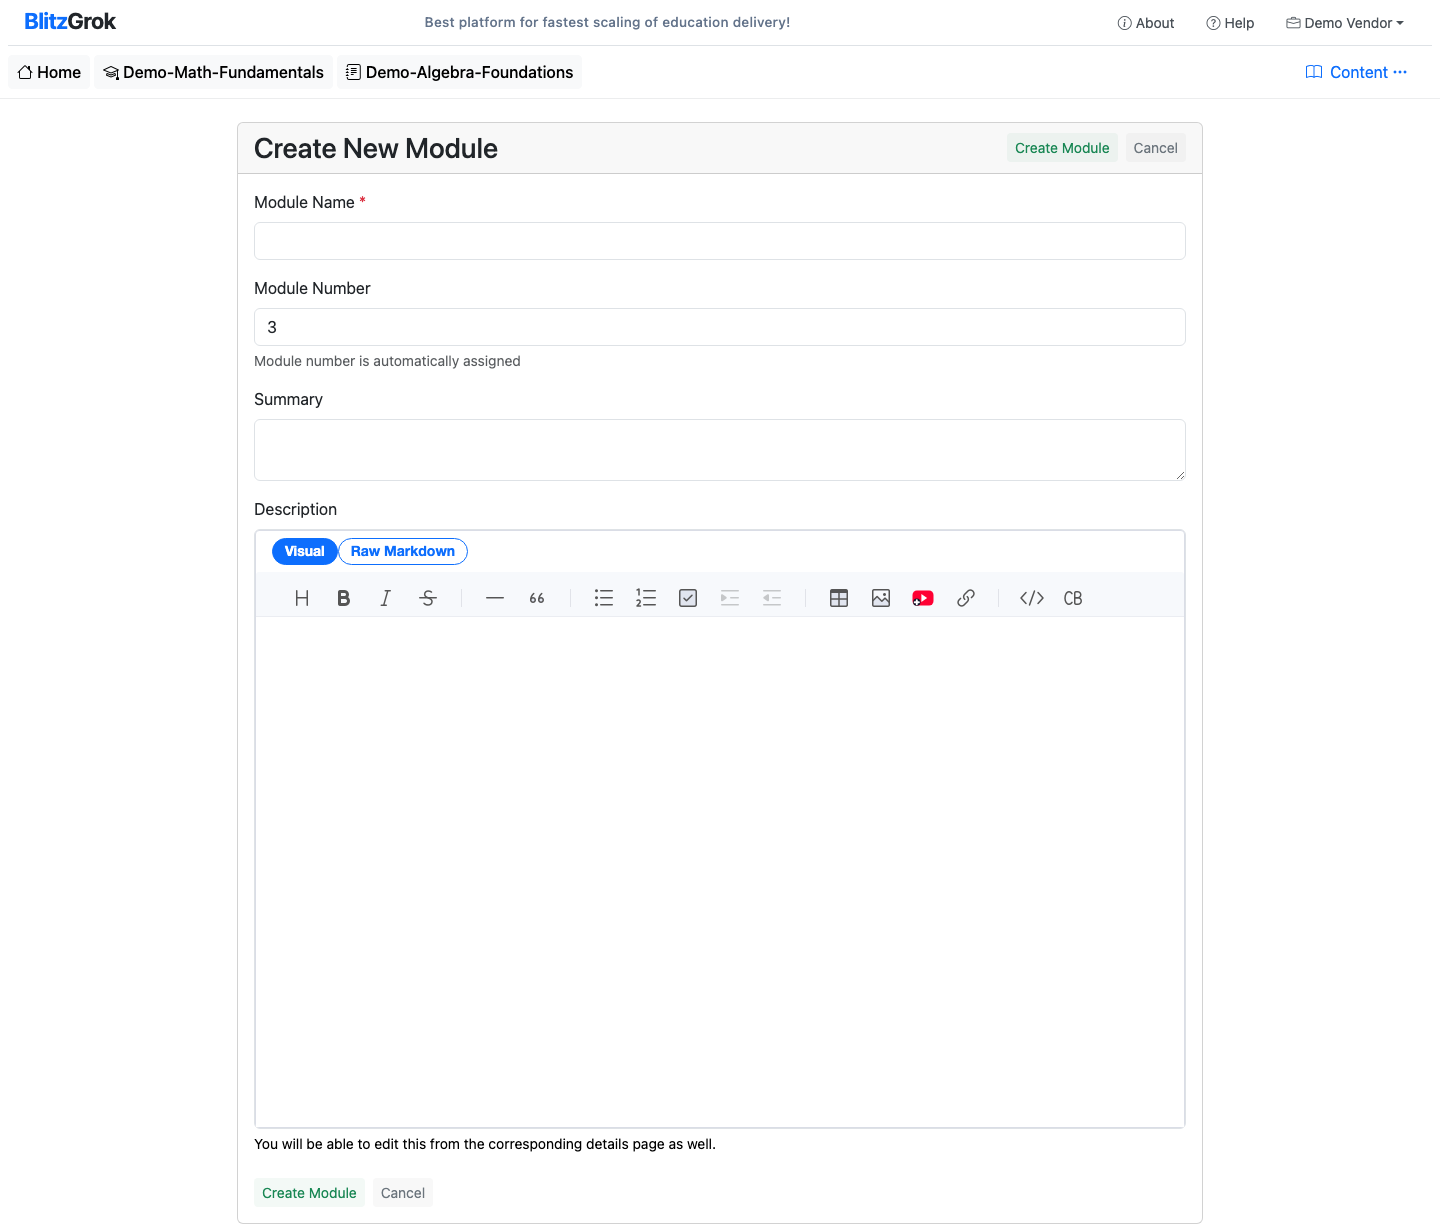Click the indent toolbar icon
1440x1224 pixels.
click(730, 598)
